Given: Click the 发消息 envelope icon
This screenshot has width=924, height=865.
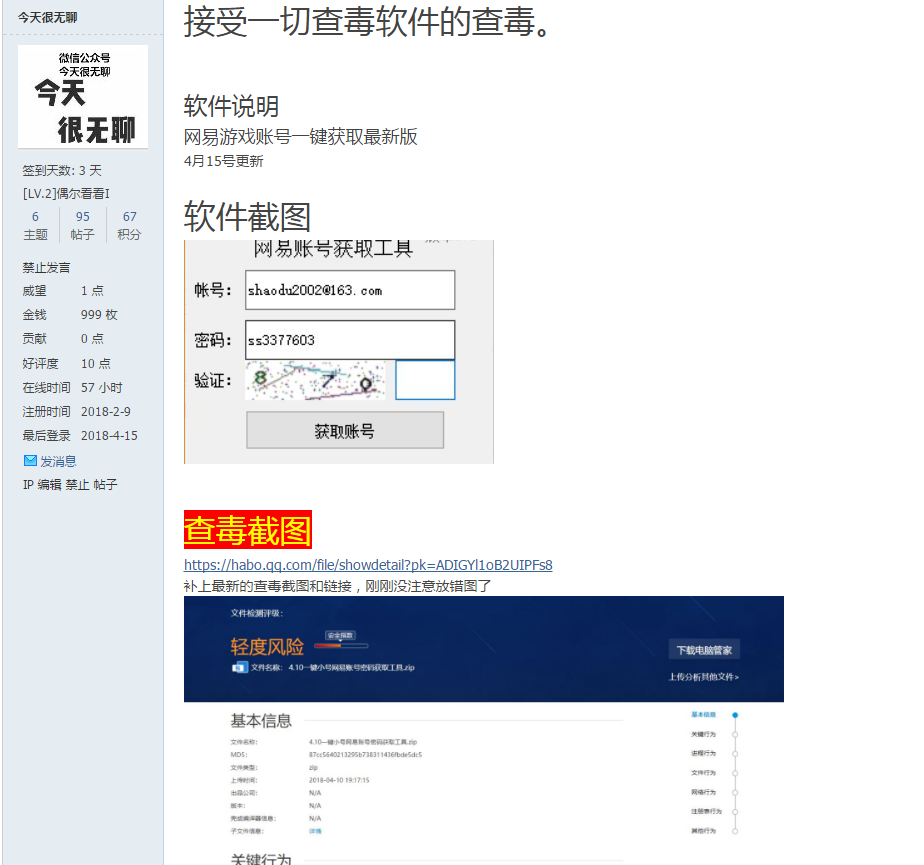Looking at the screenshot, I should pos(30,461).
